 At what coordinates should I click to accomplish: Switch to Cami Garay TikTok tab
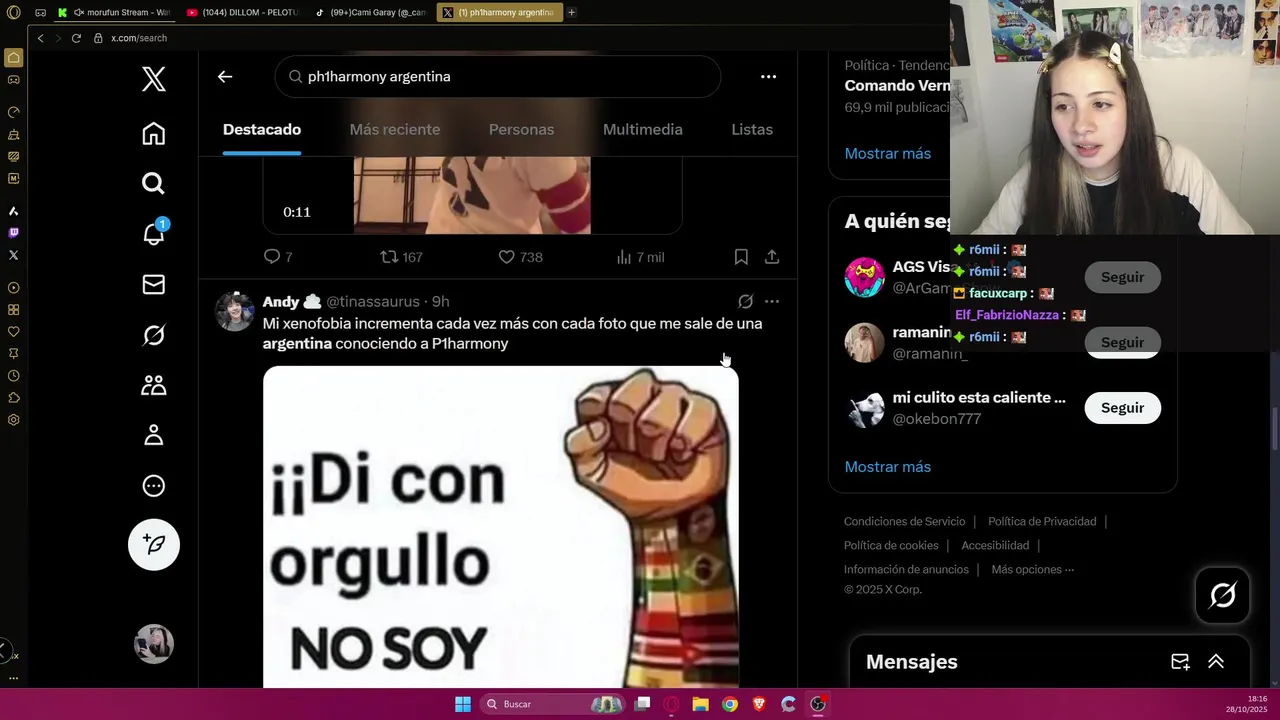point(370,12)
